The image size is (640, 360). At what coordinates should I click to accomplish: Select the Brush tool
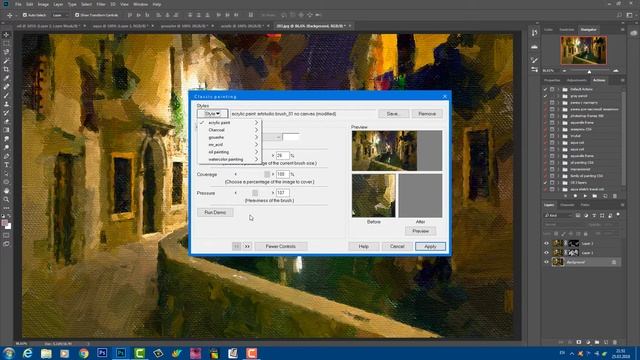point(6,96)
